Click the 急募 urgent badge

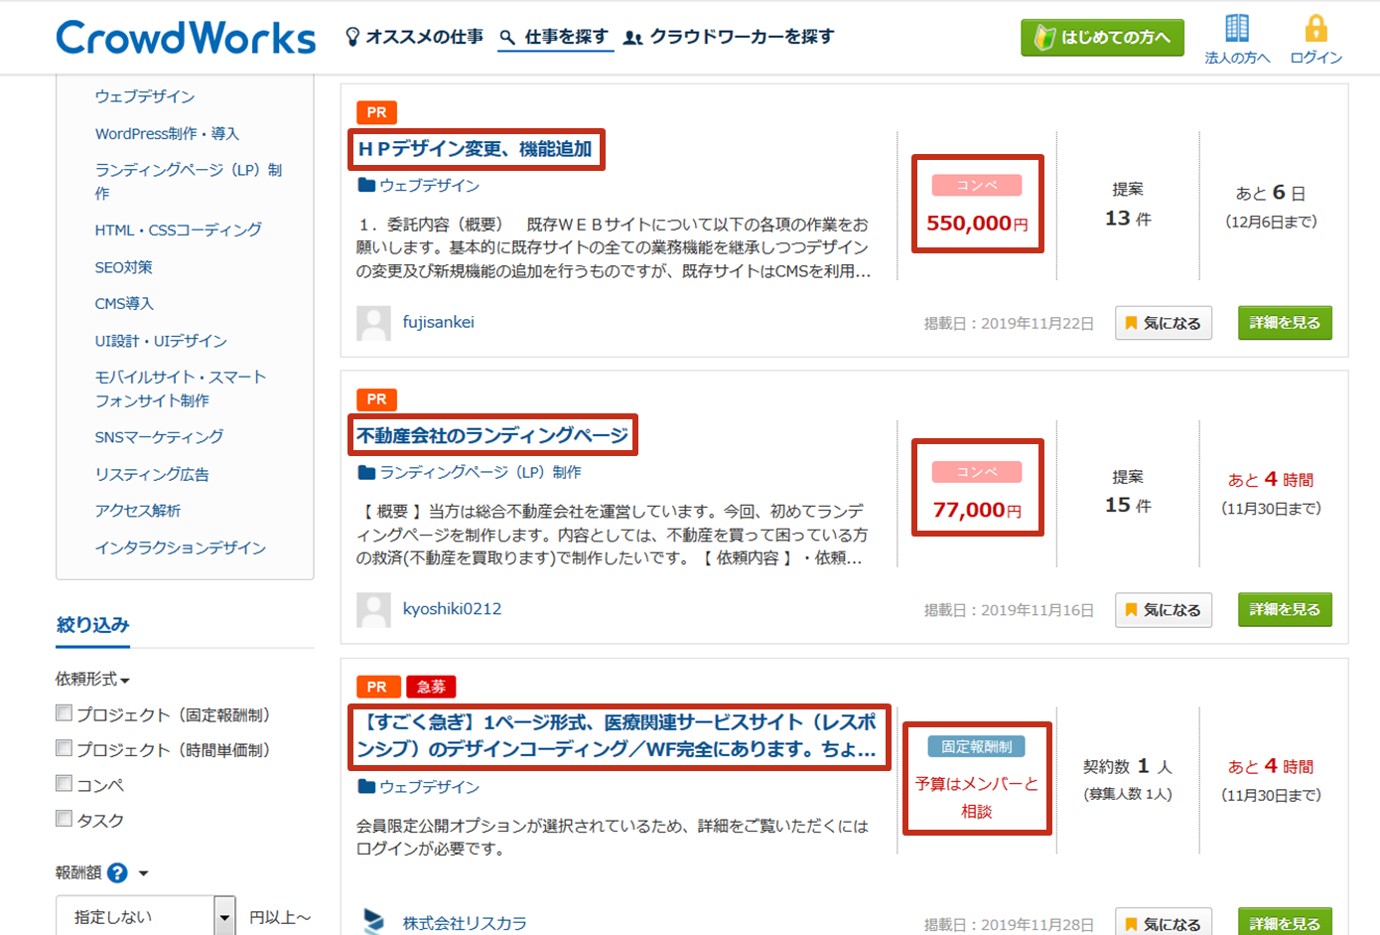(431, 687)
